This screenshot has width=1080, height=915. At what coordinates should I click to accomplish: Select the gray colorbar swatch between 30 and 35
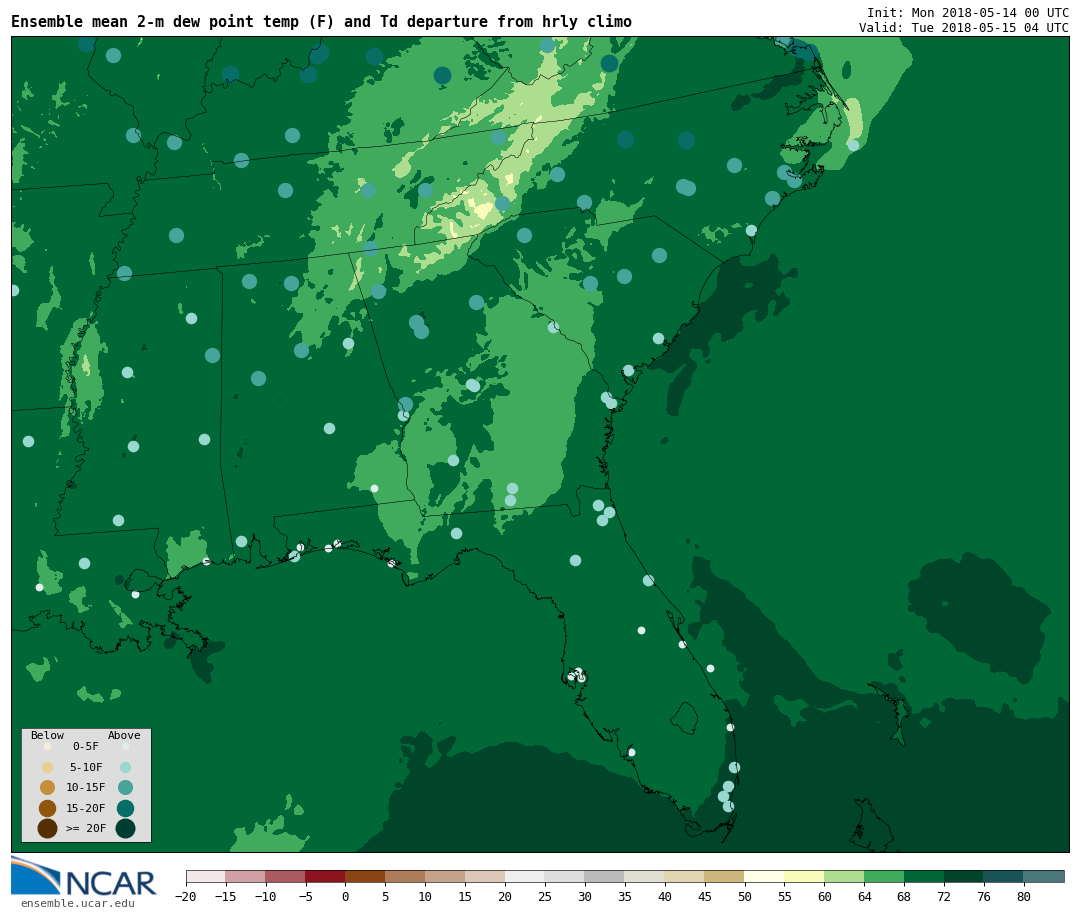[x=604, y=876]
